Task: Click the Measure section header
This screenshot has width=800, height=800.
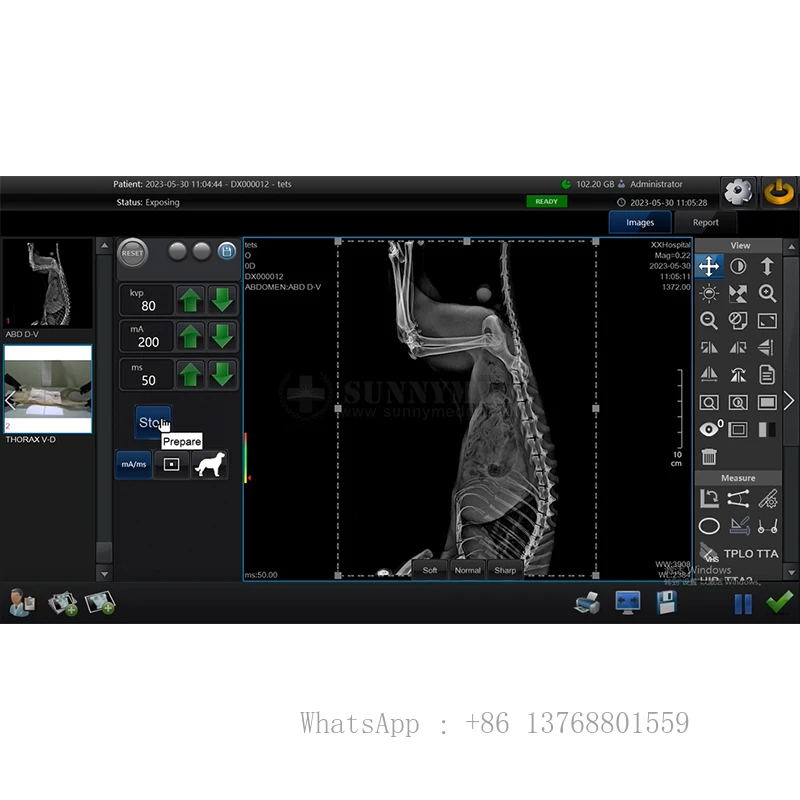Action: [x=738, y=478]
